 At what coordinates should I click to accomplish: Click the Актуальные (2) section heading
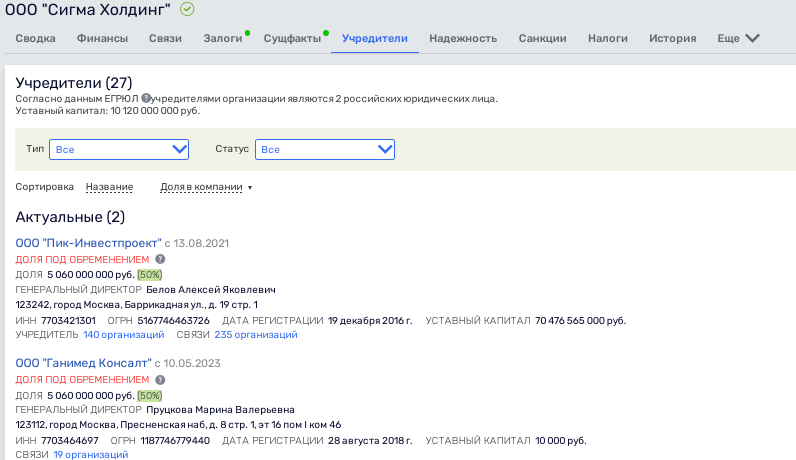pos(70,217)
